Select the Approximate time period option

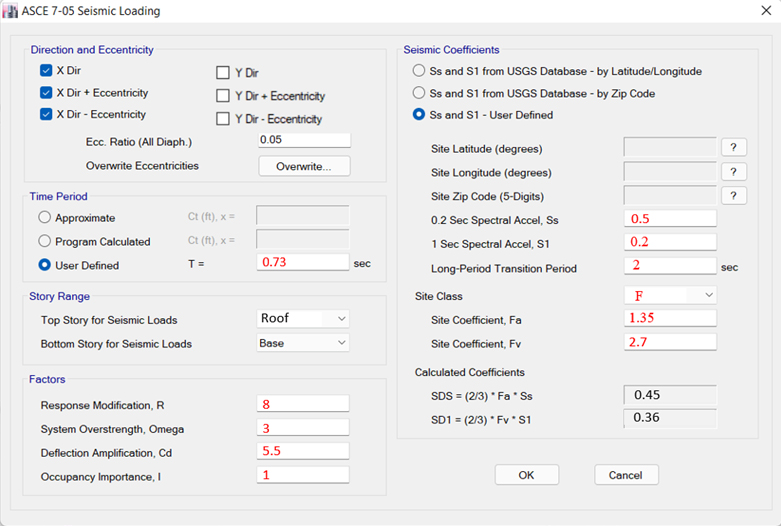(x=45, y=217)
